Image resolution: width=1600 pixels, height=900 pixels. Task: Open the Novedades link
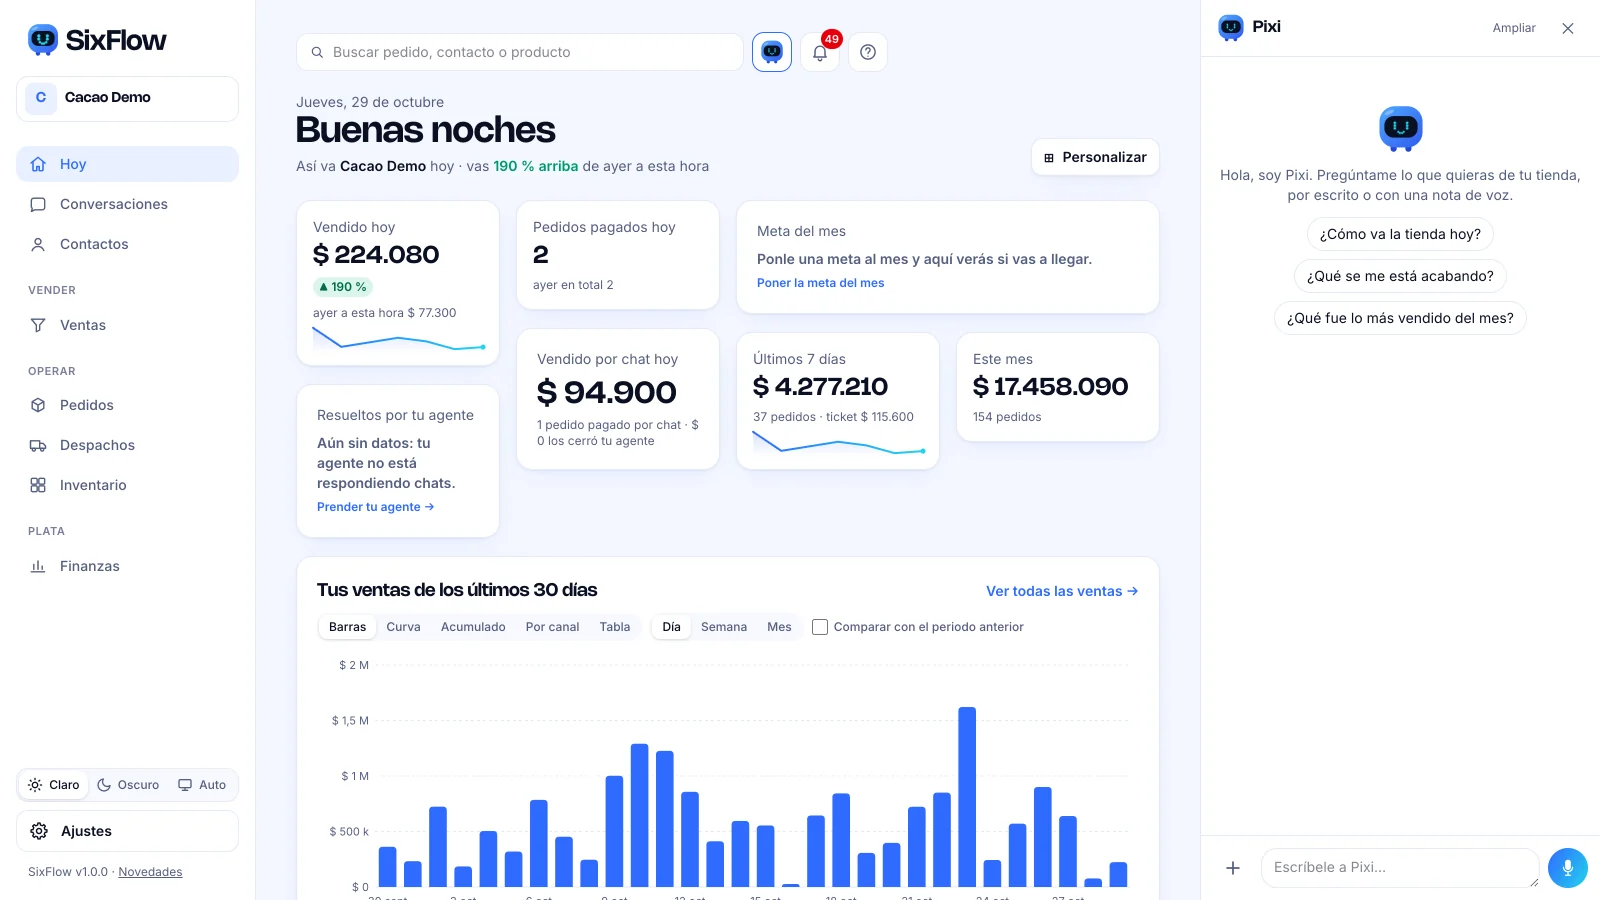tap(150, 872)
